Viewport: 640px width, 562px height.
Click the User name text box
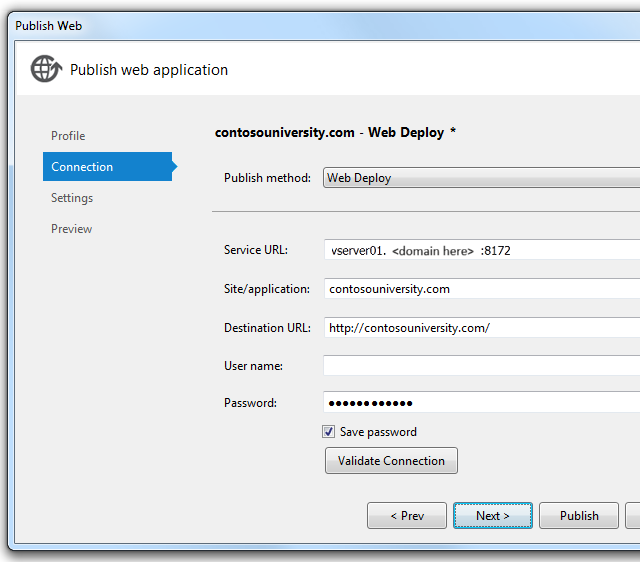[481, 366]
